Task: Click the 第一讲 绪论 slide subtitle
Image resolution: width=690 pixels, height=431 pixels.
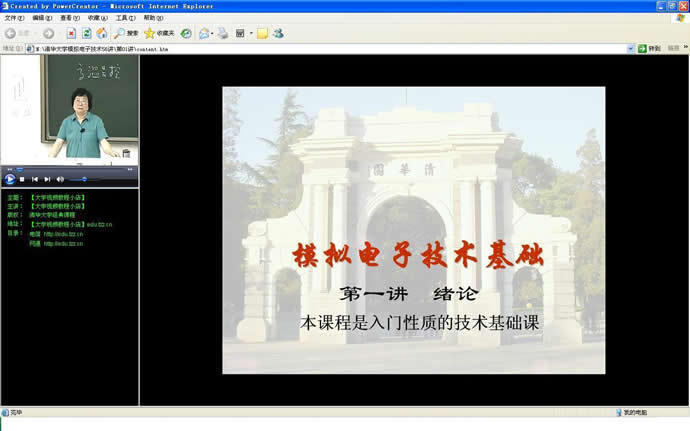Action: coord(408,294)
